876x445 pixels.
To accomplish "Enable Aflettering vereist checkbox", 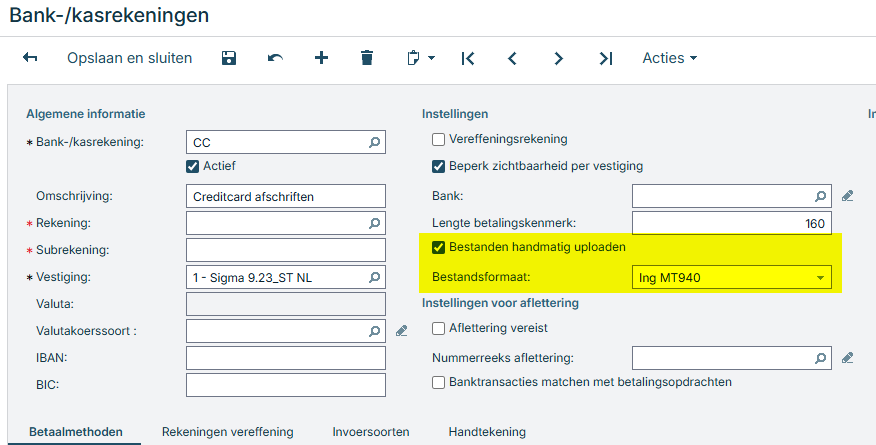I will (x=439, y=328).
